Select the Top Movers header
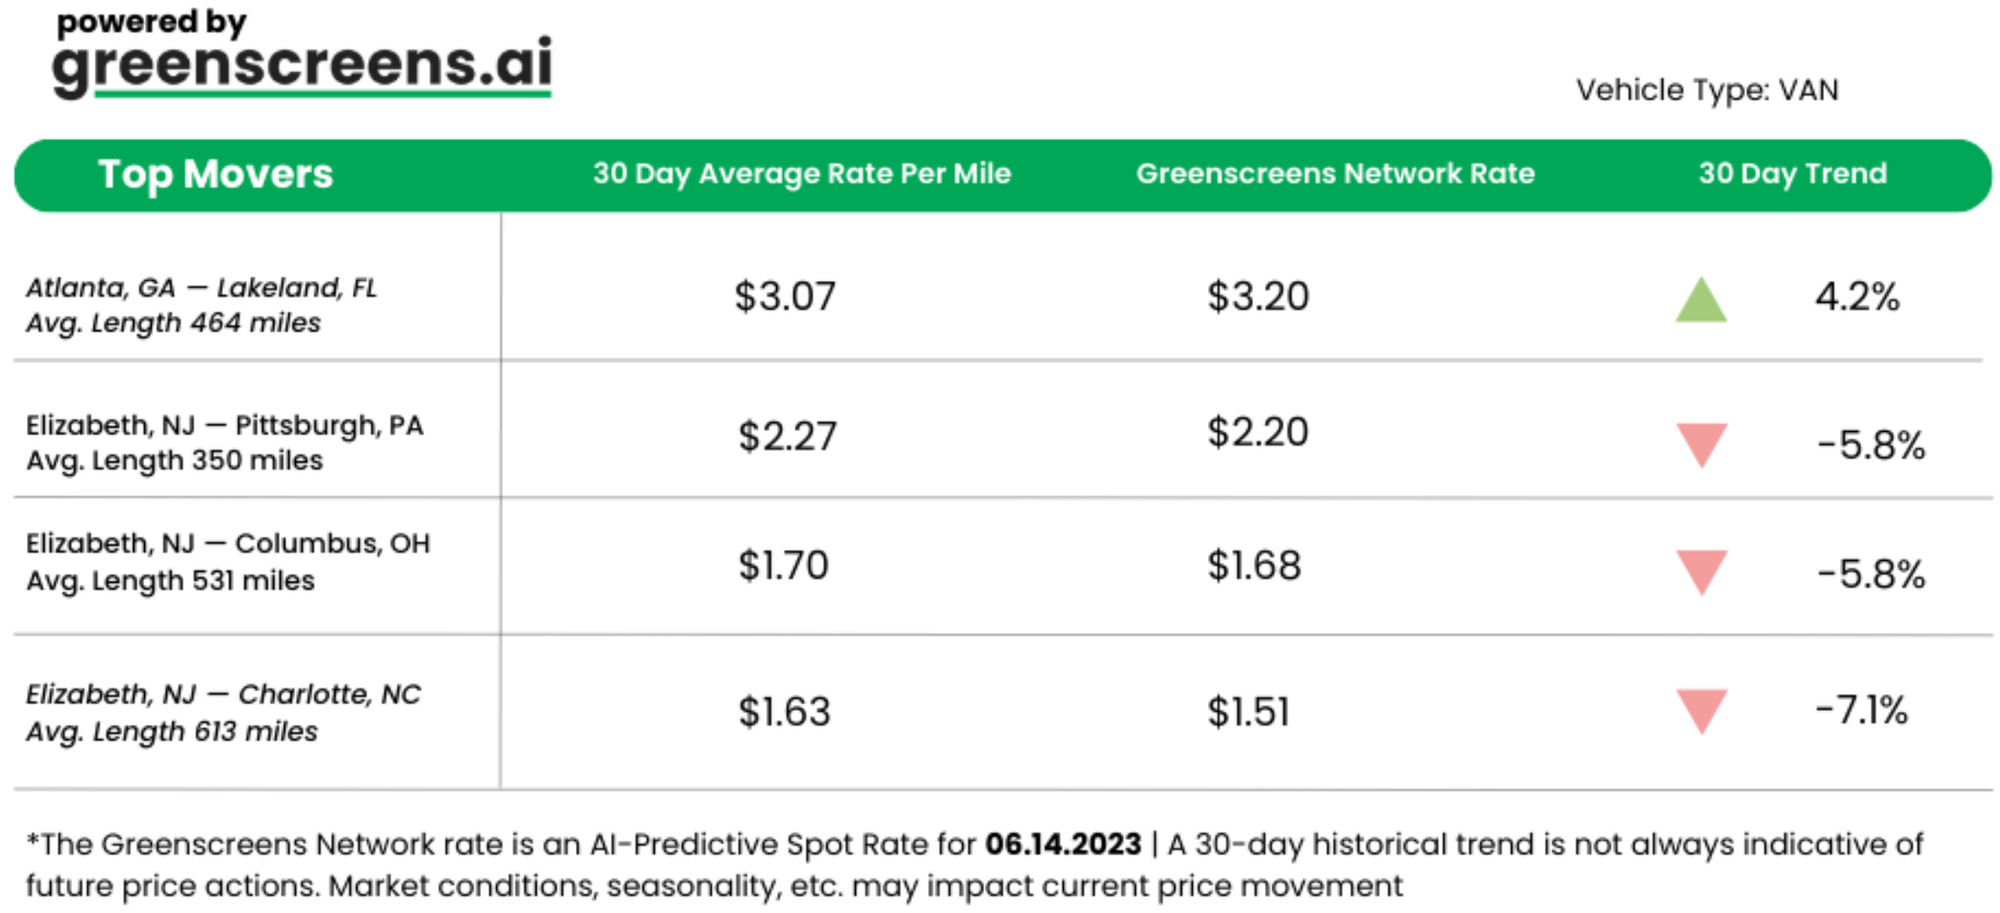2000x913 pixels. pos(215,174)
